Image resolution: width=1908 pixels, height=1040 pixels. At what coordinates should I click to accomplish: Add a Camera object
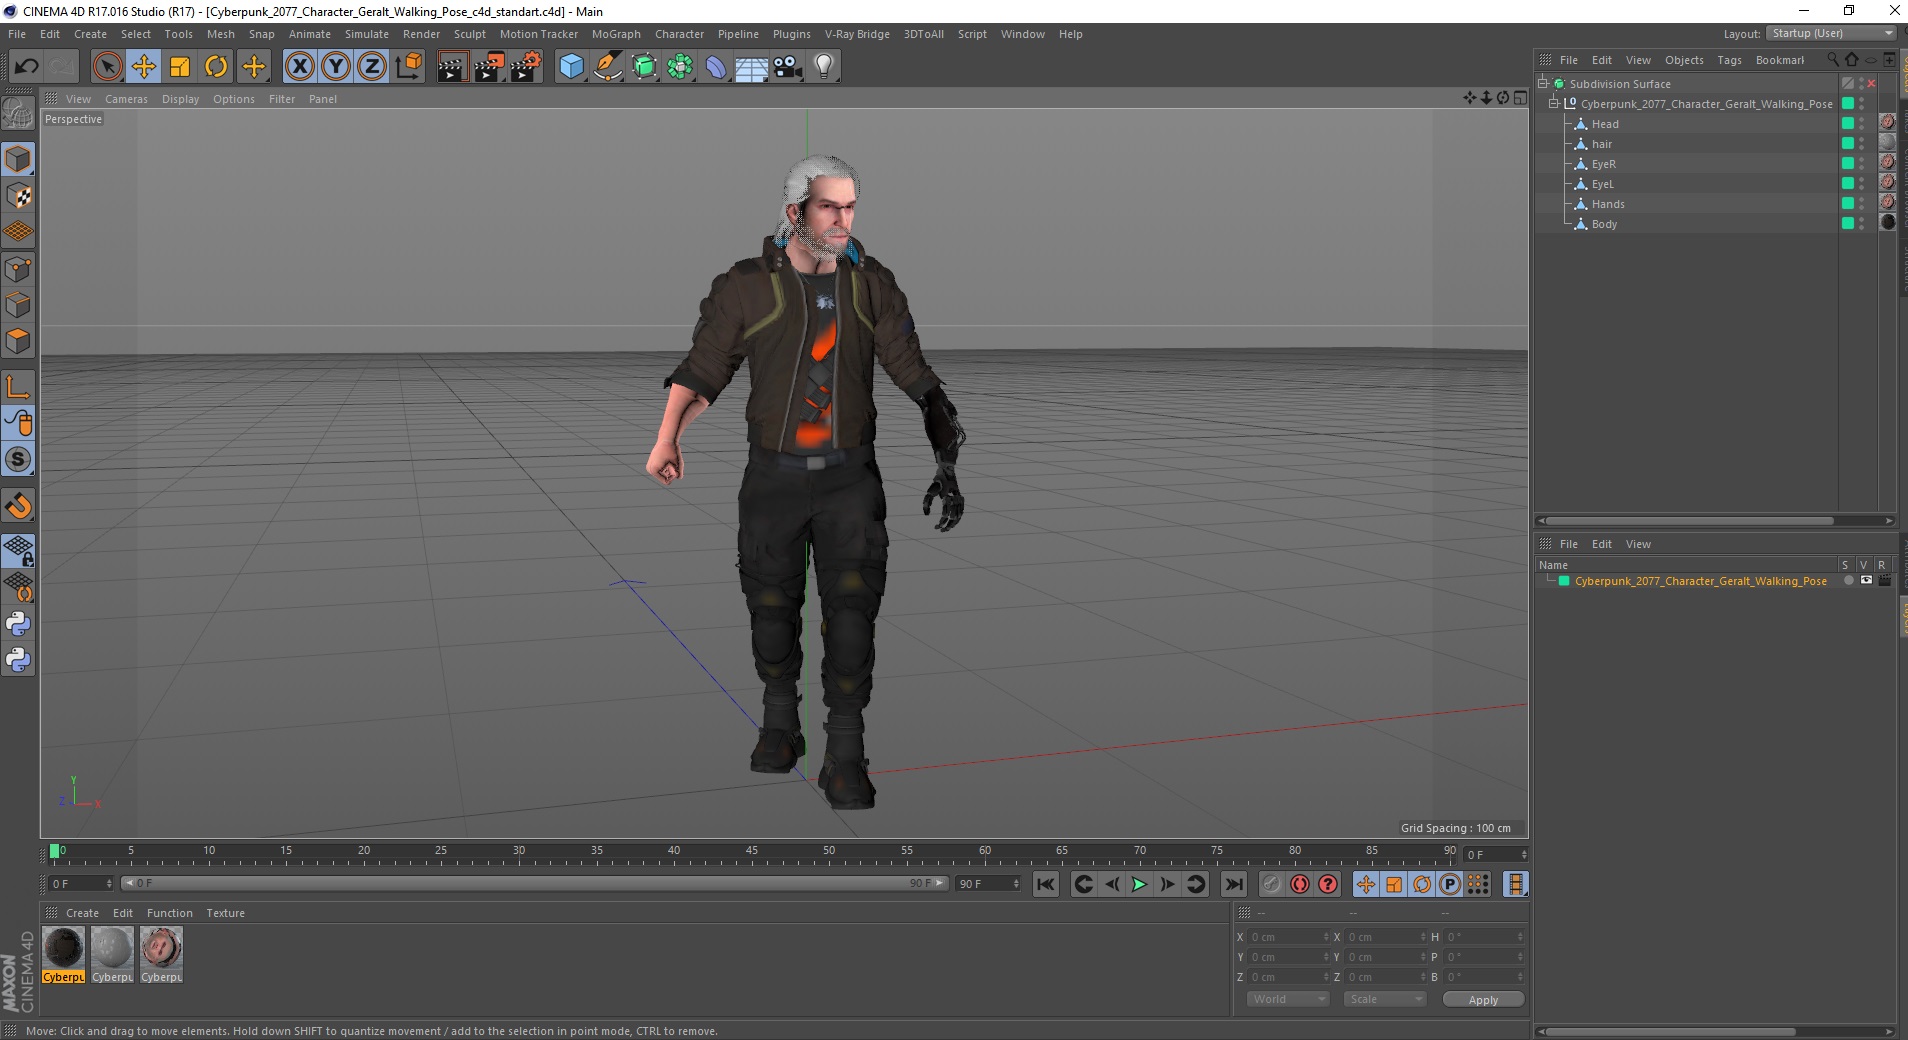click(x=788, y=67)
